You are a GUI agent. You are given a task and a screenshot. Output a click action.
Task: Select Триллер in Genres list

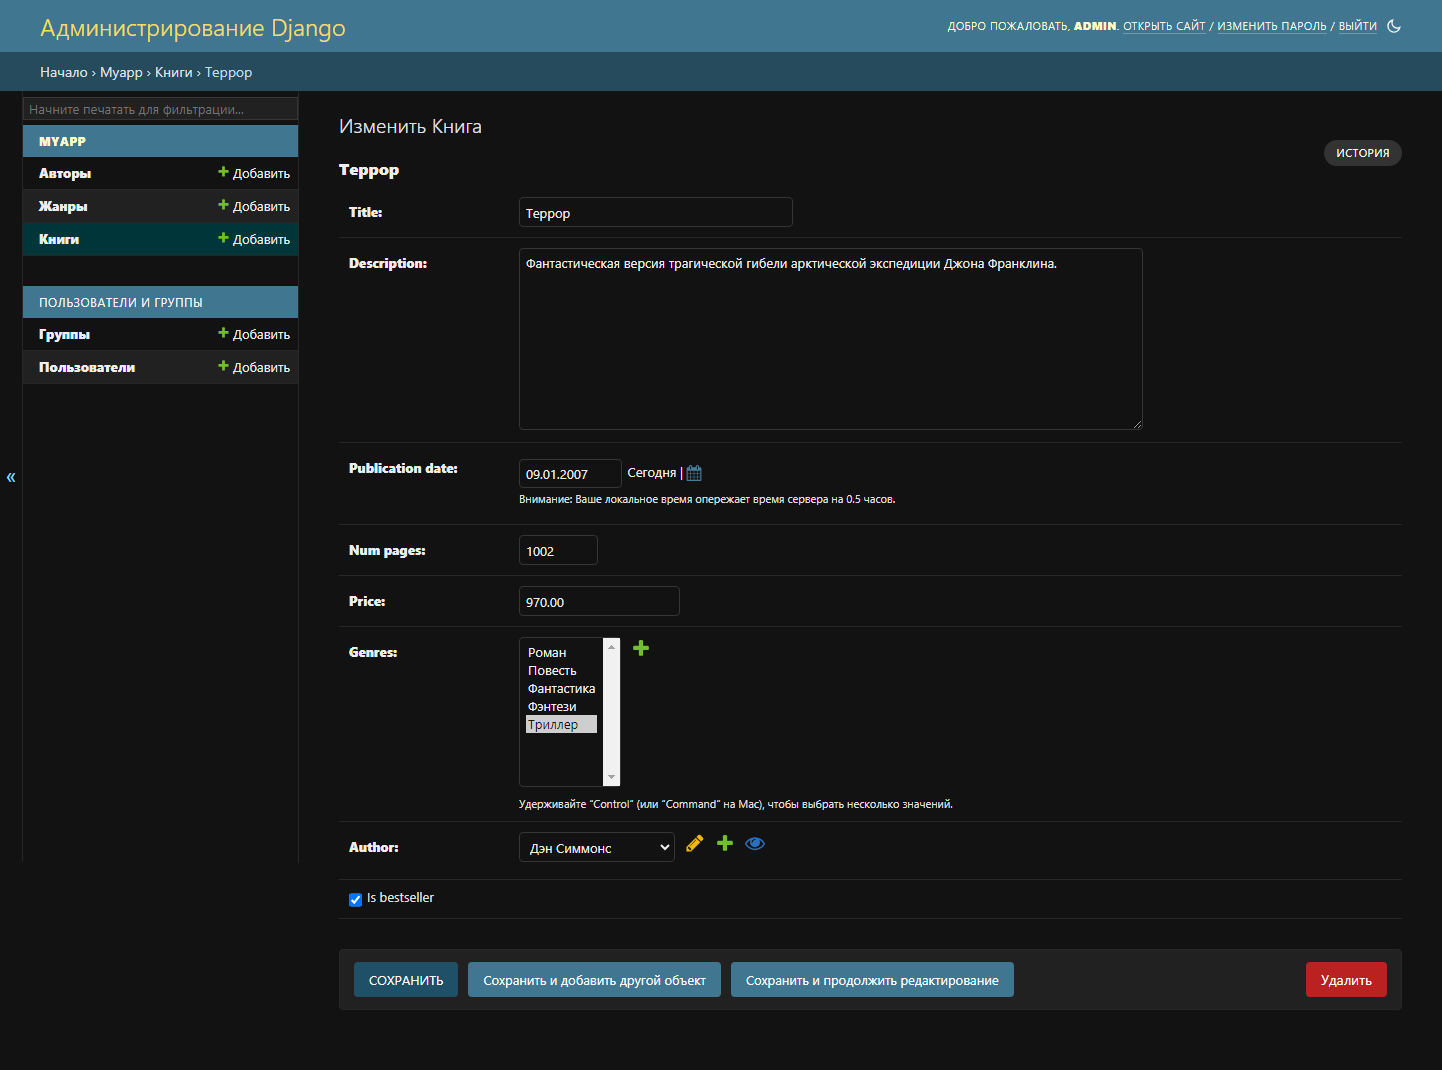[561, 724]
